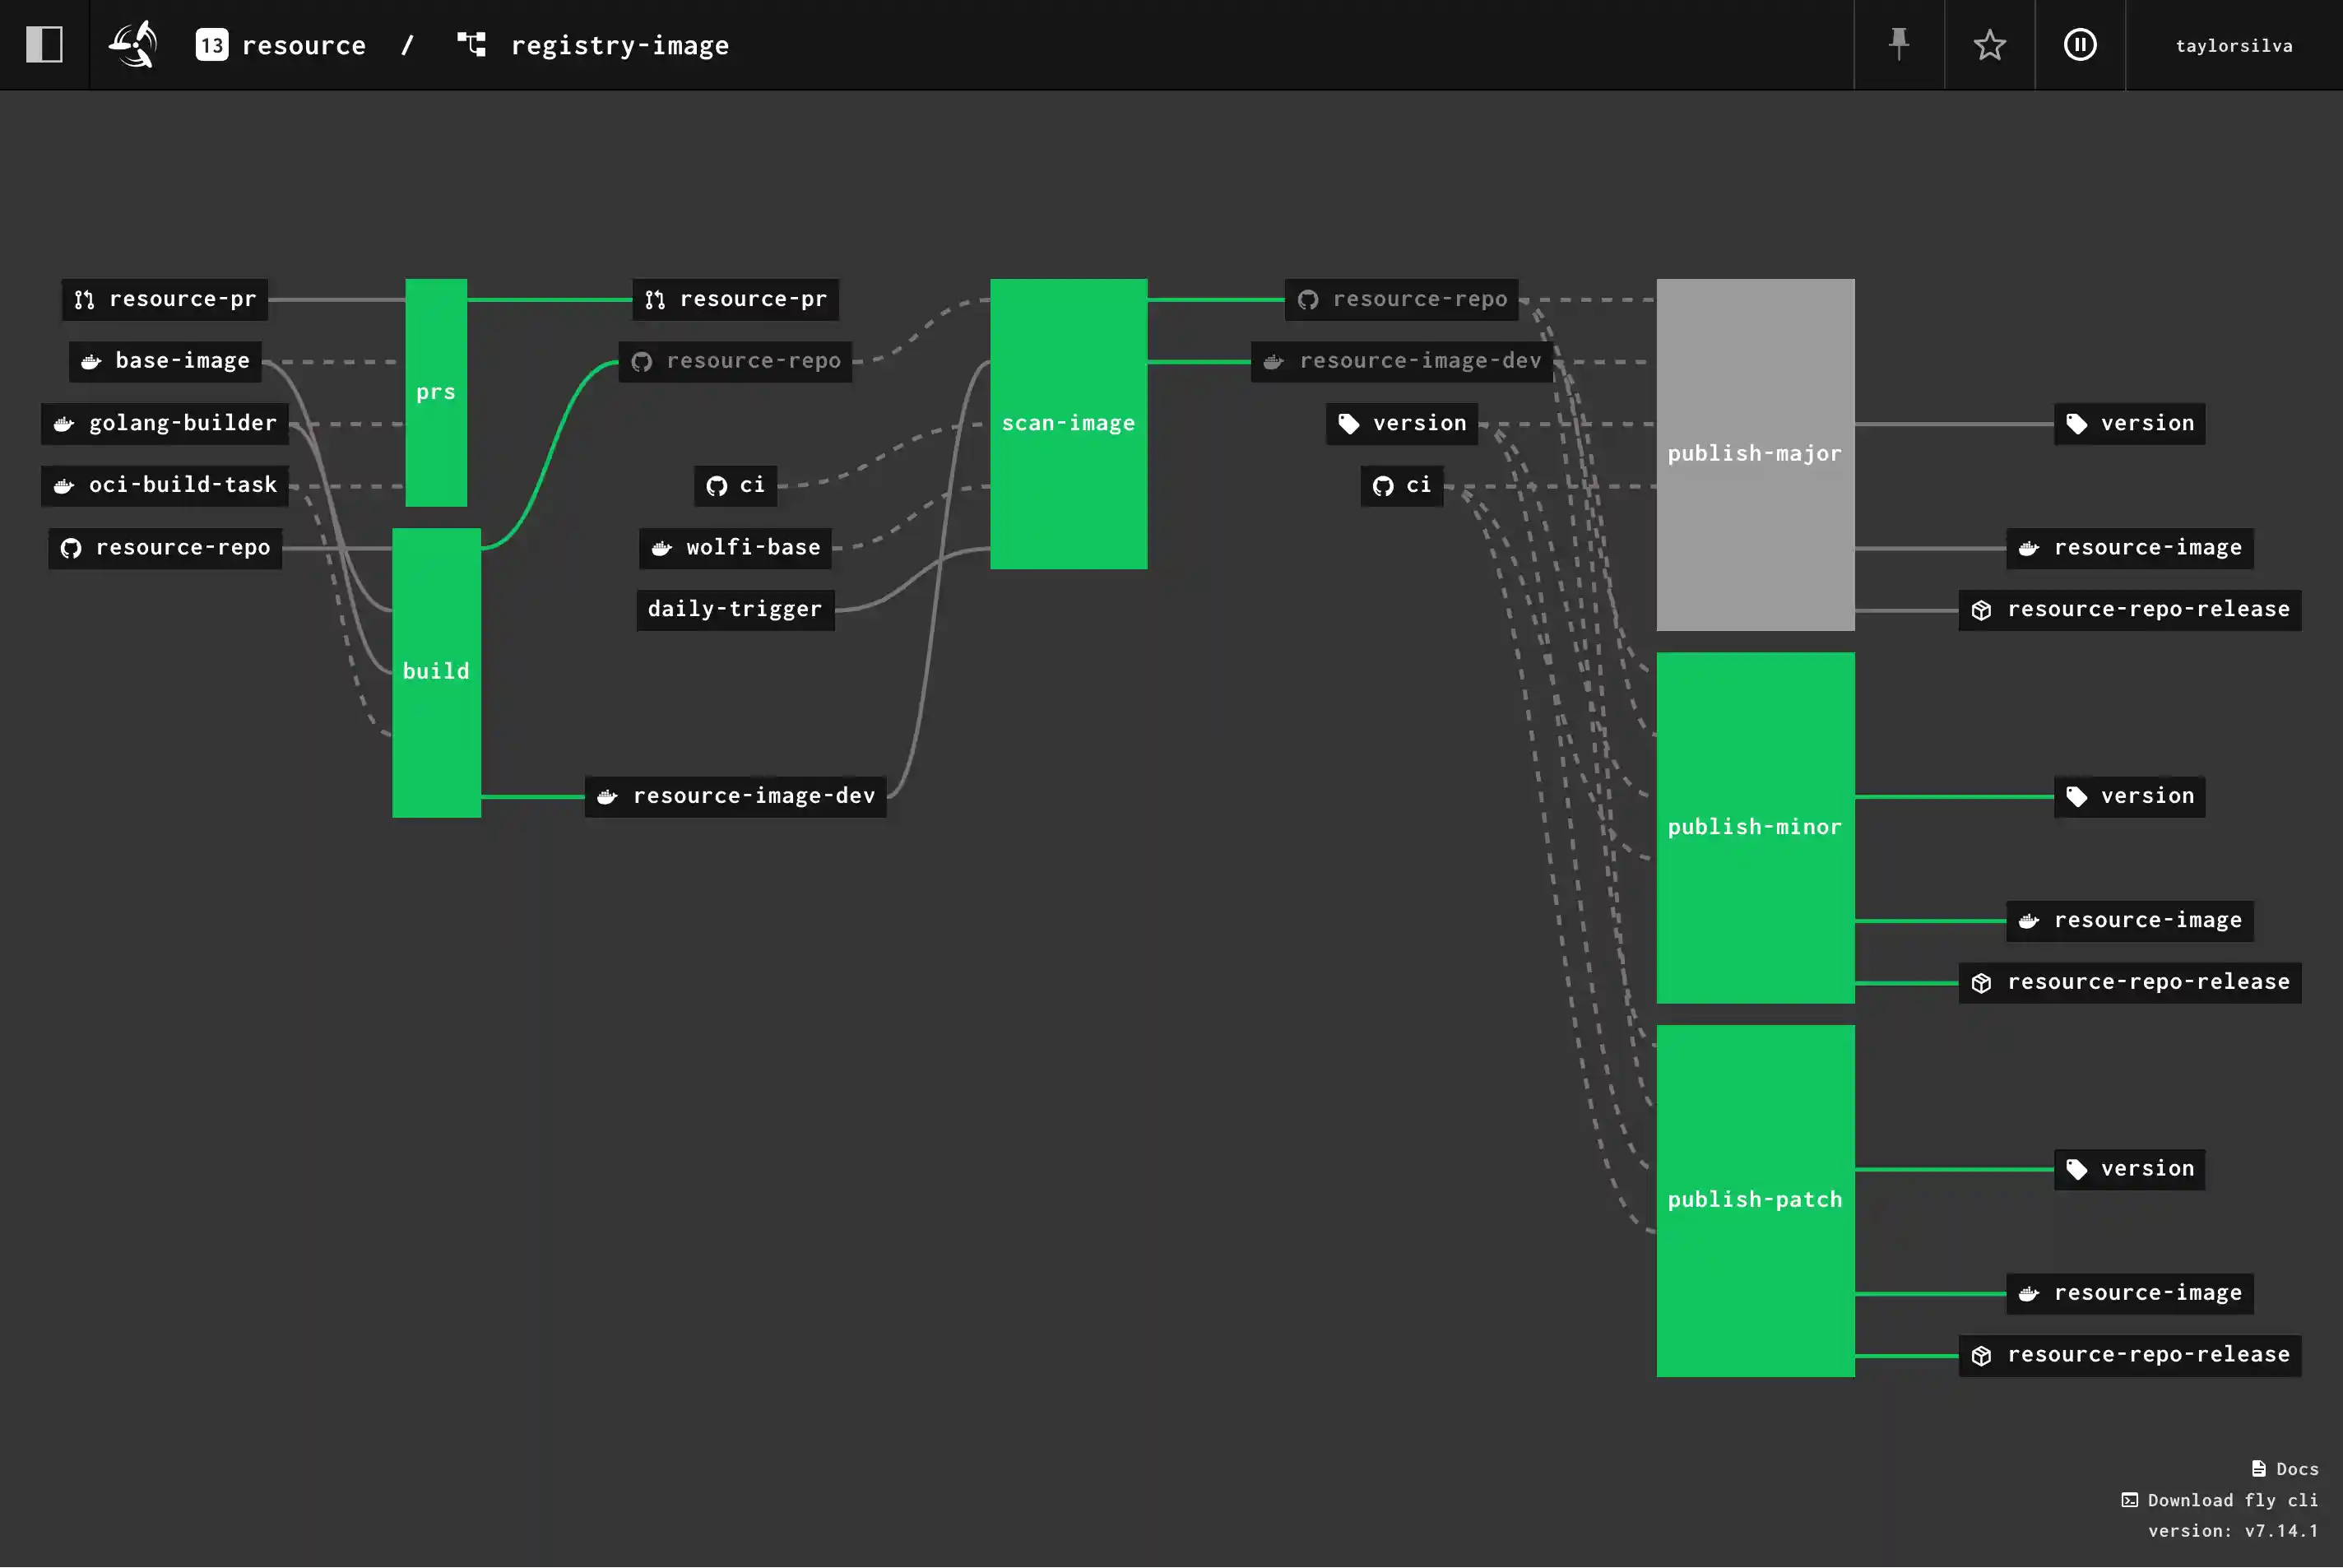Click the Concourse propeller logo in the top bar
The image size is (2343, 1568).
tap(133, 44)
